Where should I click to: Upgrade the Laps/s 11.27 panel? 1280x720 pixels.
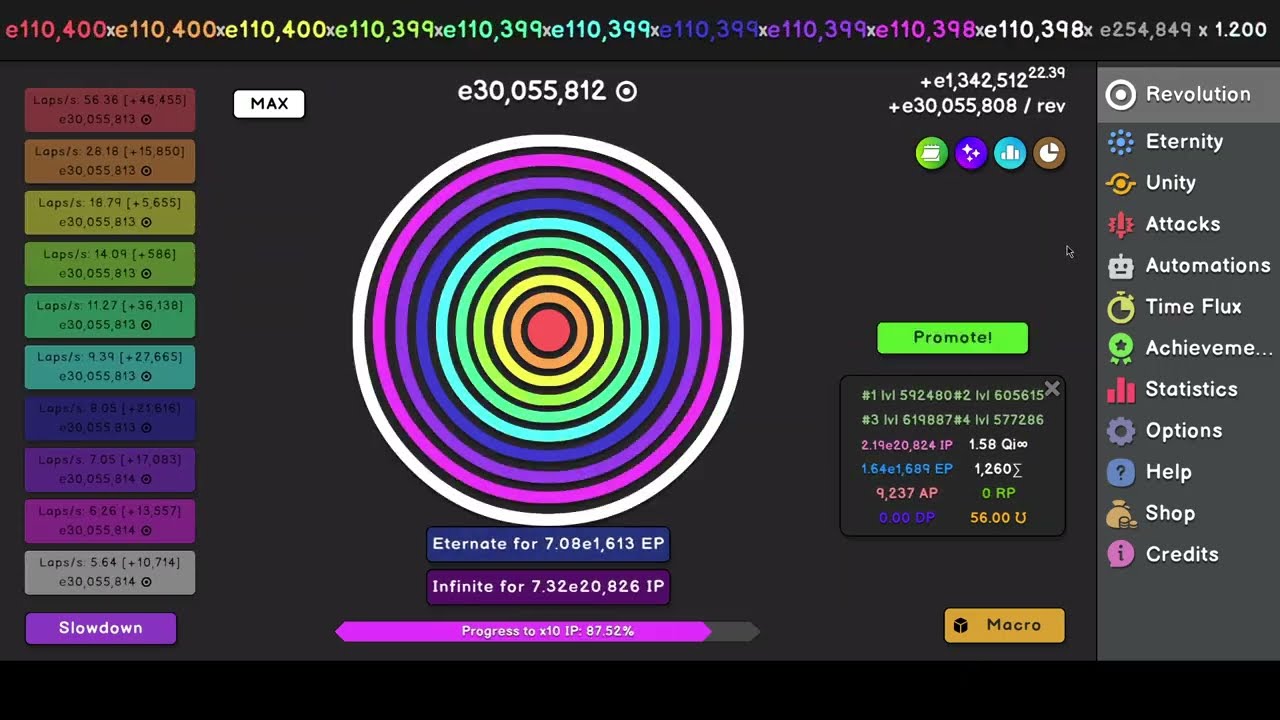(x=110, y=315)
